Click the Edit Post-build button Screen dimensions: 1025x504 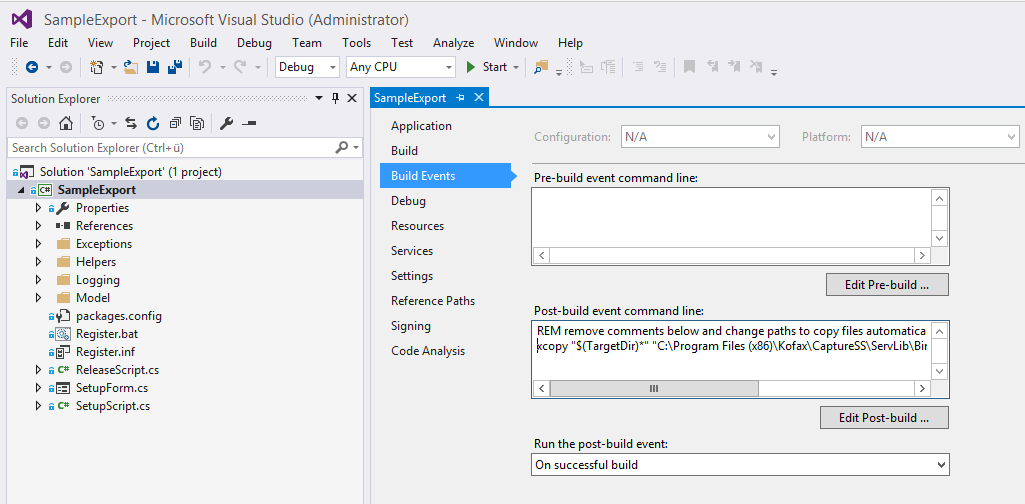tap(884, 417)
